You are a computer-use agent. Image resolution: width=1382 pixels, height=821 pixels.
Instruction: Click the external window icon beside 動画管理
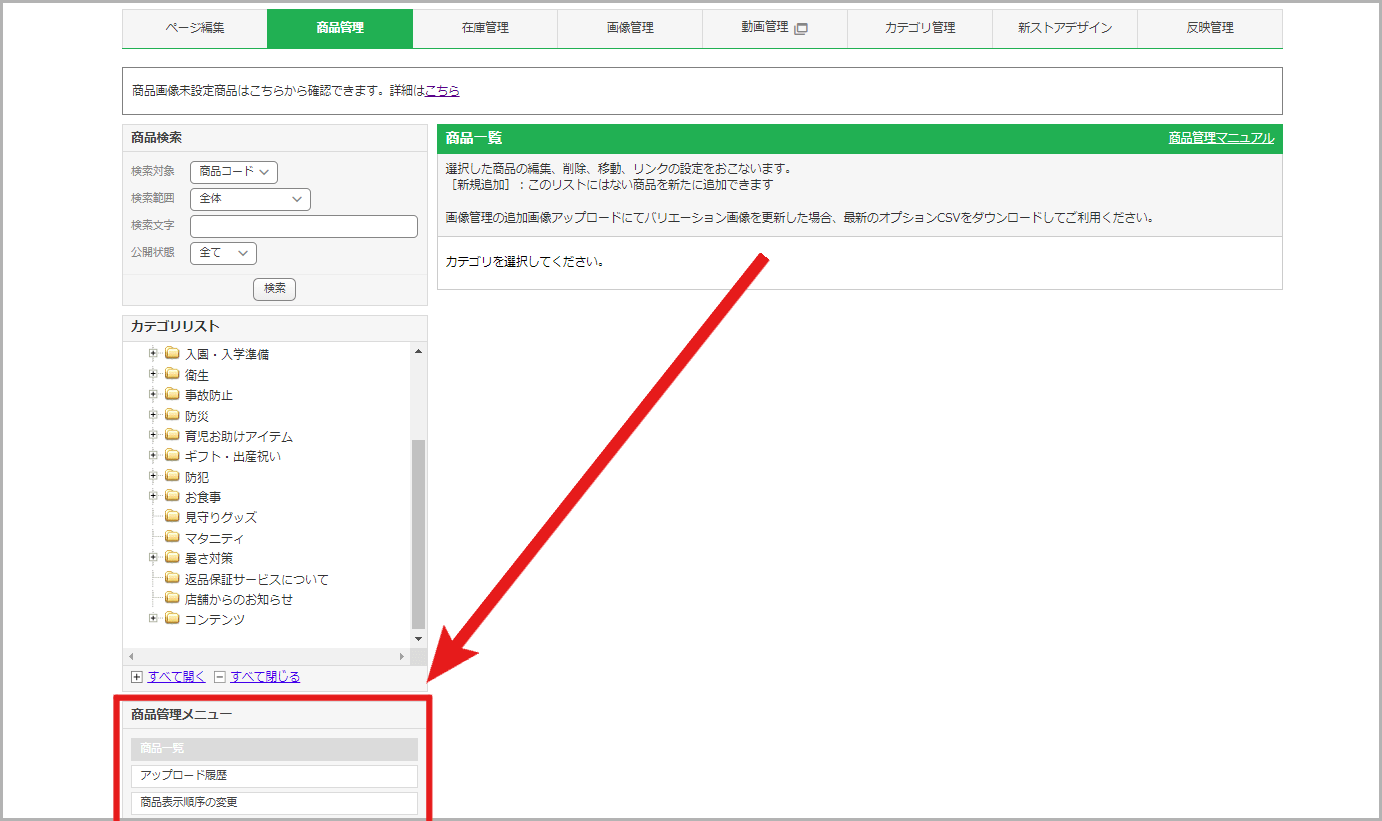801,29
